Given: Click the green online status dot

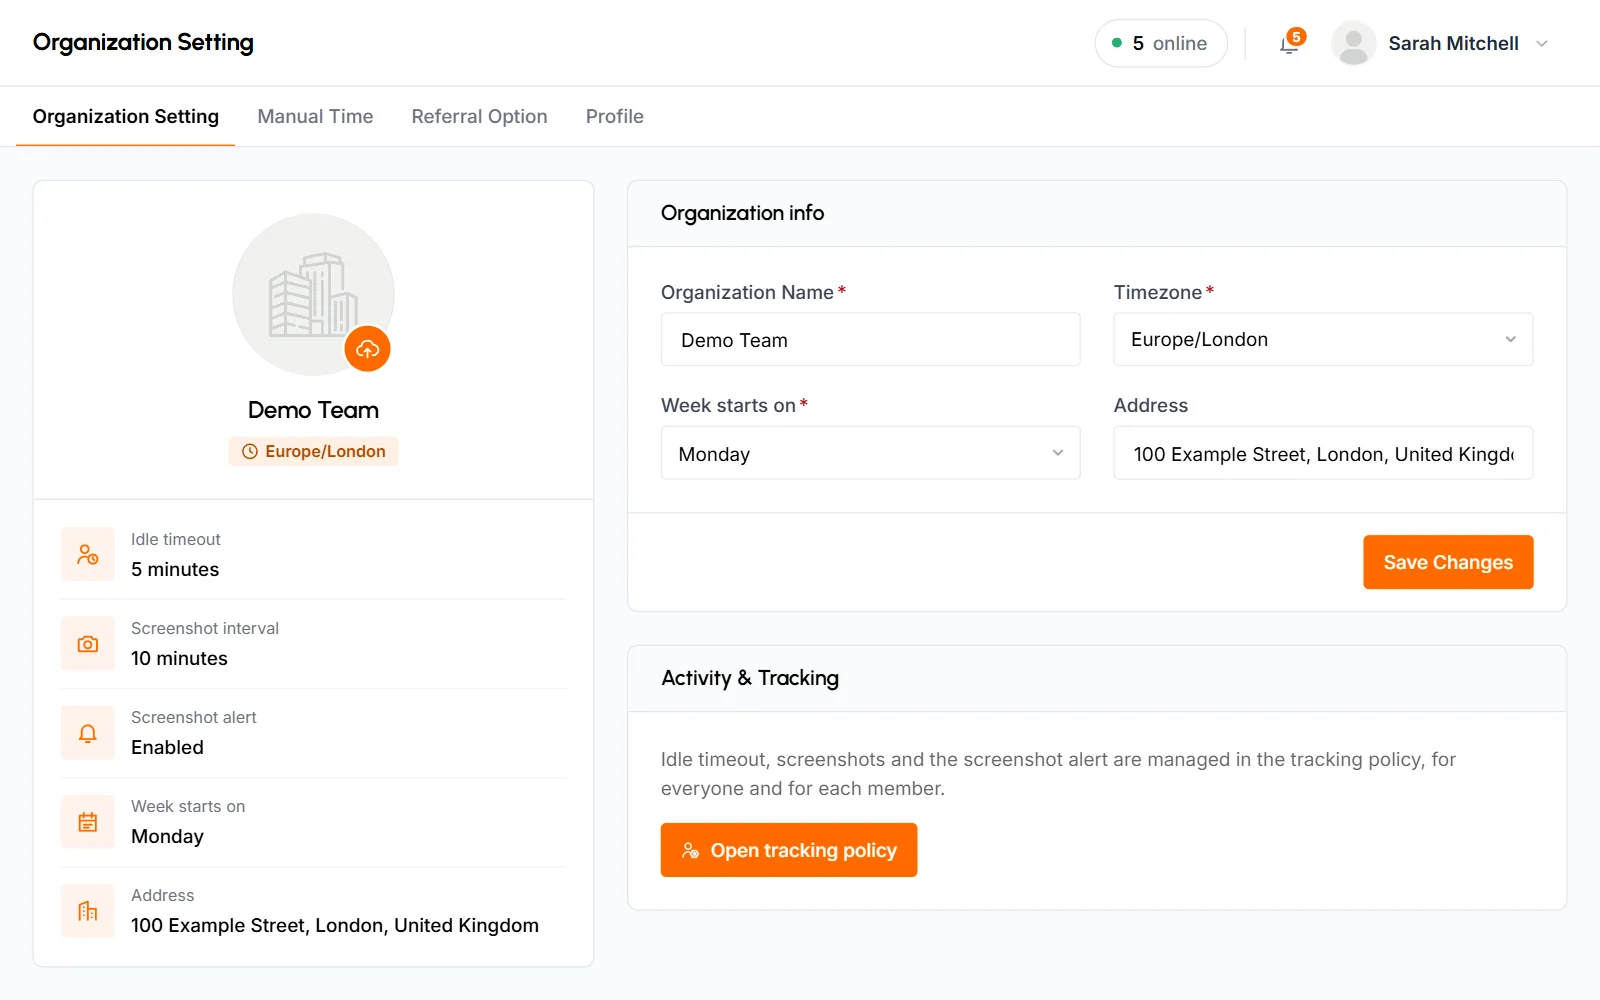Looking at the screenshot, I should [1117, 43].
